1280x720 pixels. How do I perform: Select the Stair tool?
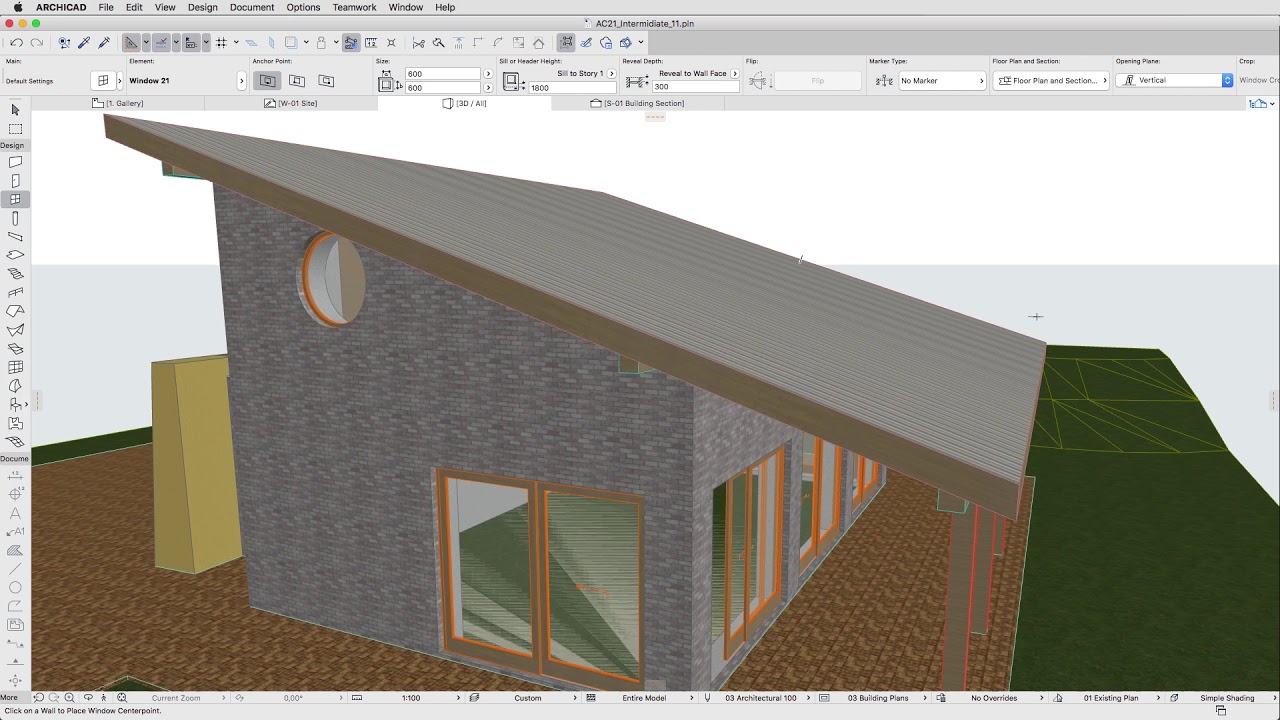coord(15,274)
